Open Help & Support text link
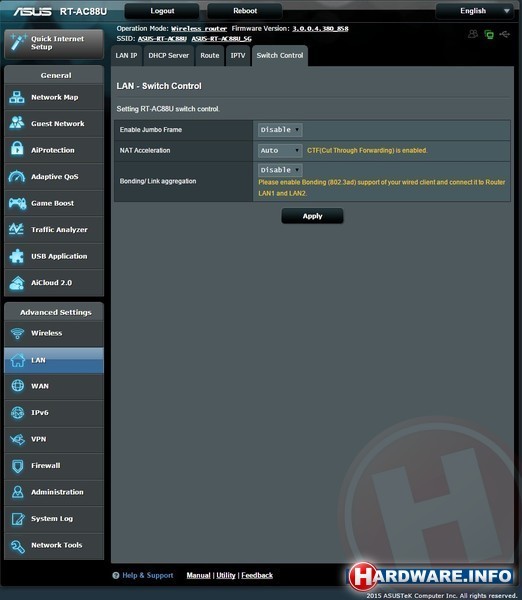This screenshot has width=522, height=600. pyautogui.click(x=148, y=575)
